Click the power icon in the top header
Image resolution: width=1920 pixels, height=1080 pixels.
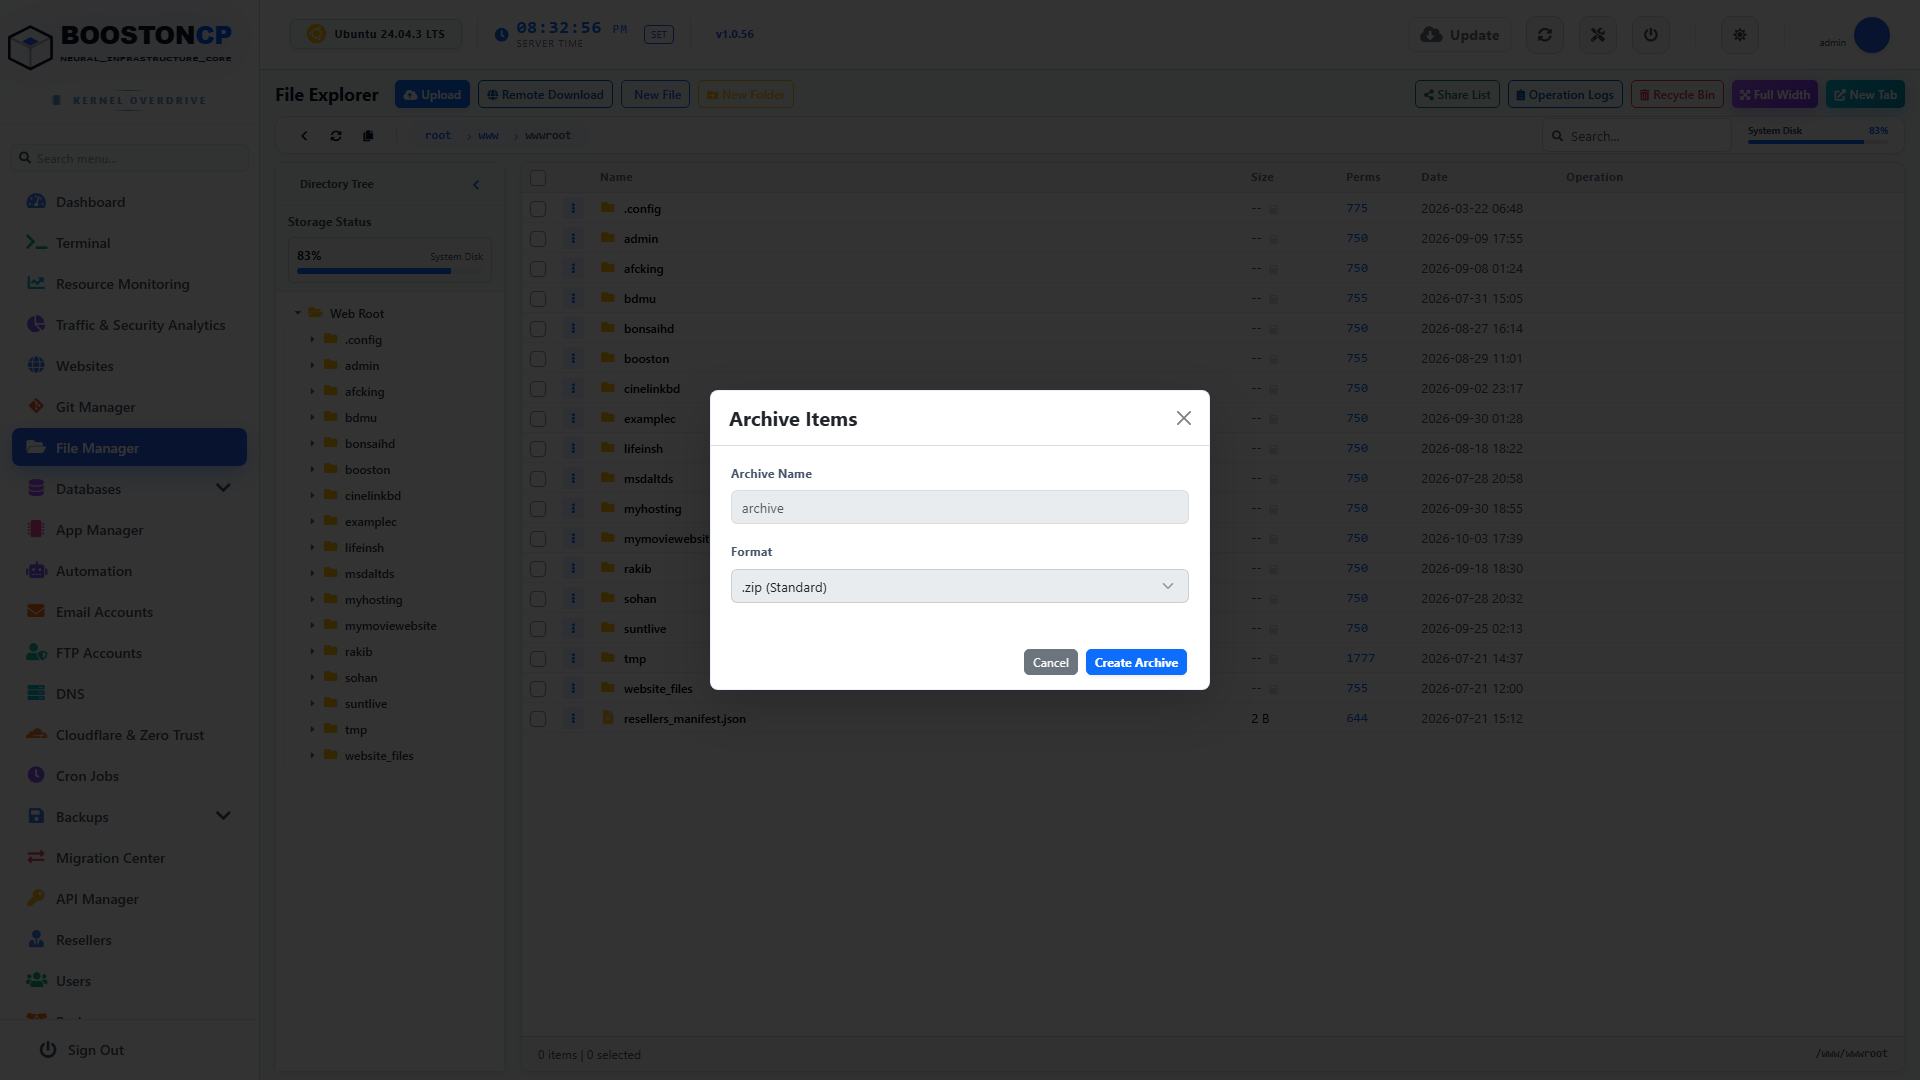click(x=1650, y=35)
